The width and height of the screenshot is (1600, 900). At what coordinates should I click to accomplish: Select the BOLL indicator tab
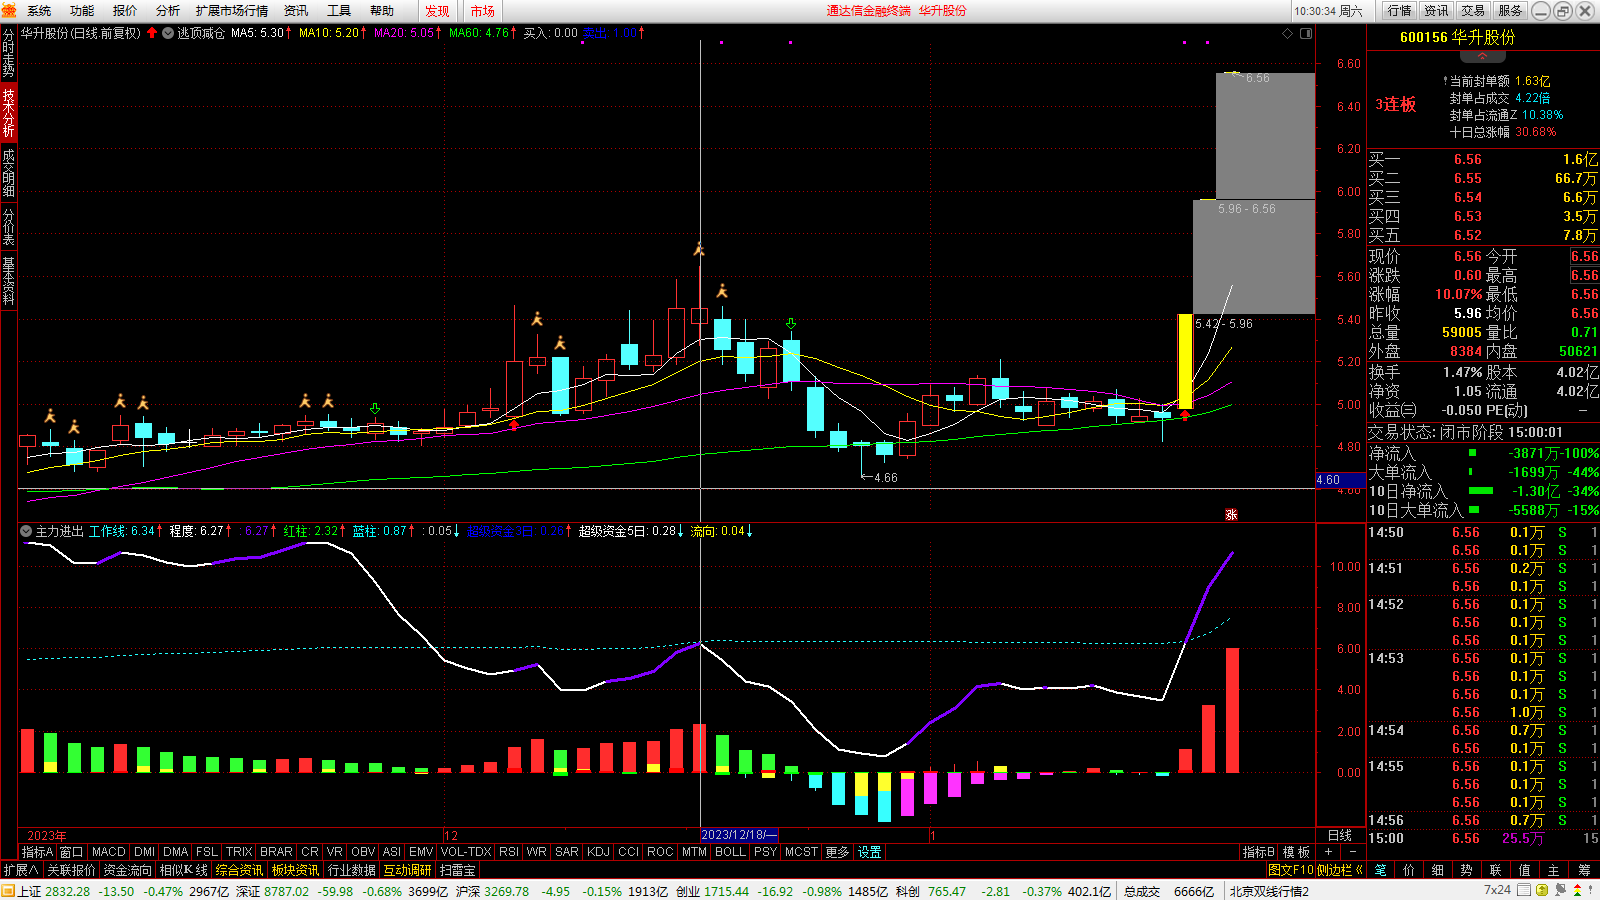tap(730, 852)
